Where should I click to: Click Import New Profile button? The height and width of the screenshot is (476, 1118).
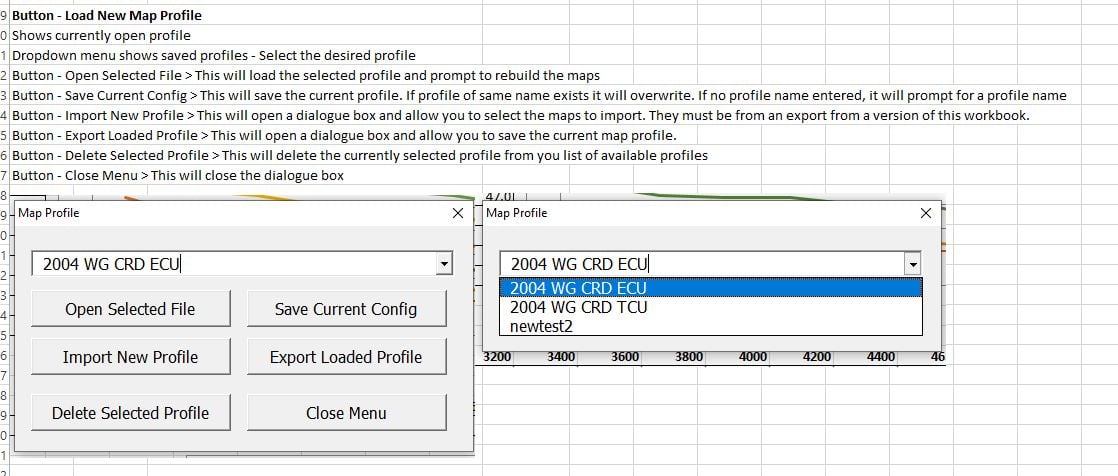tap(130, 357)
